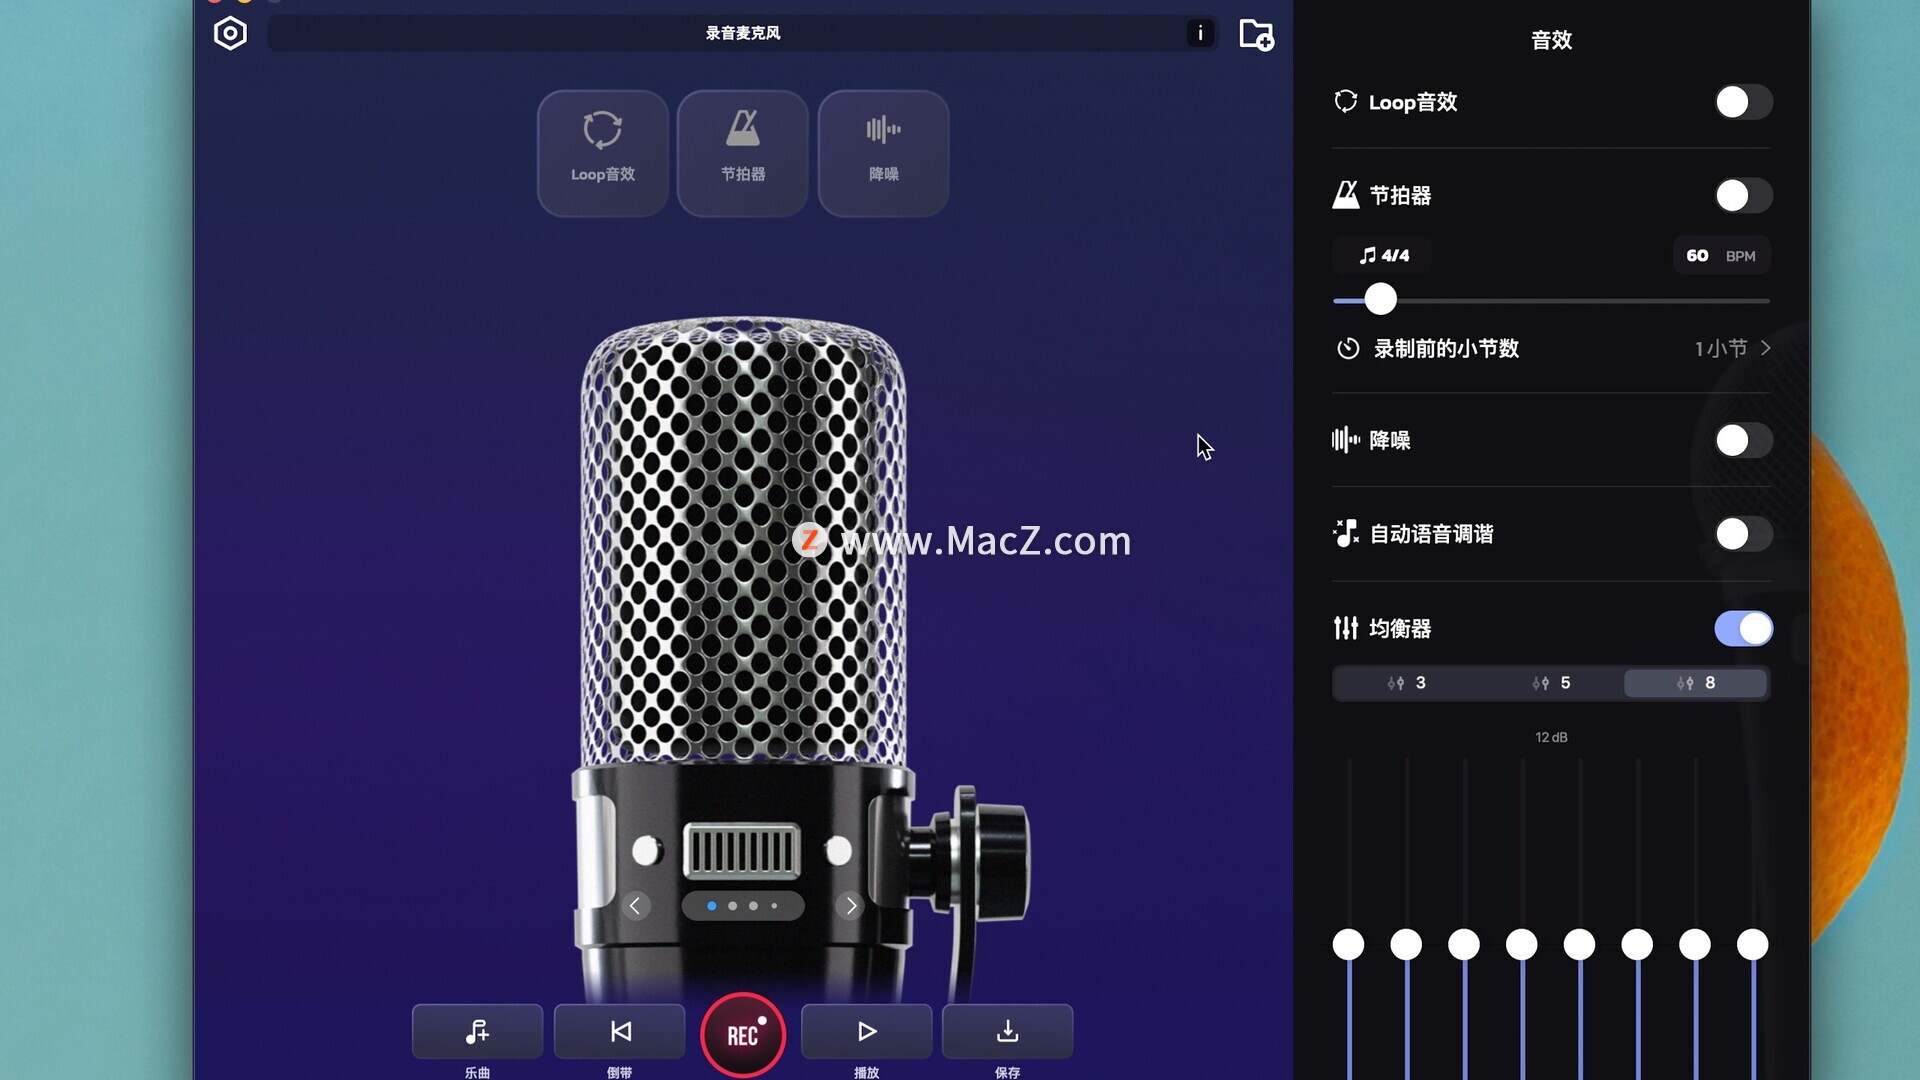Open the add folder icon
Screen dimensions: 1920x1080
click(x=1256, y=35)
